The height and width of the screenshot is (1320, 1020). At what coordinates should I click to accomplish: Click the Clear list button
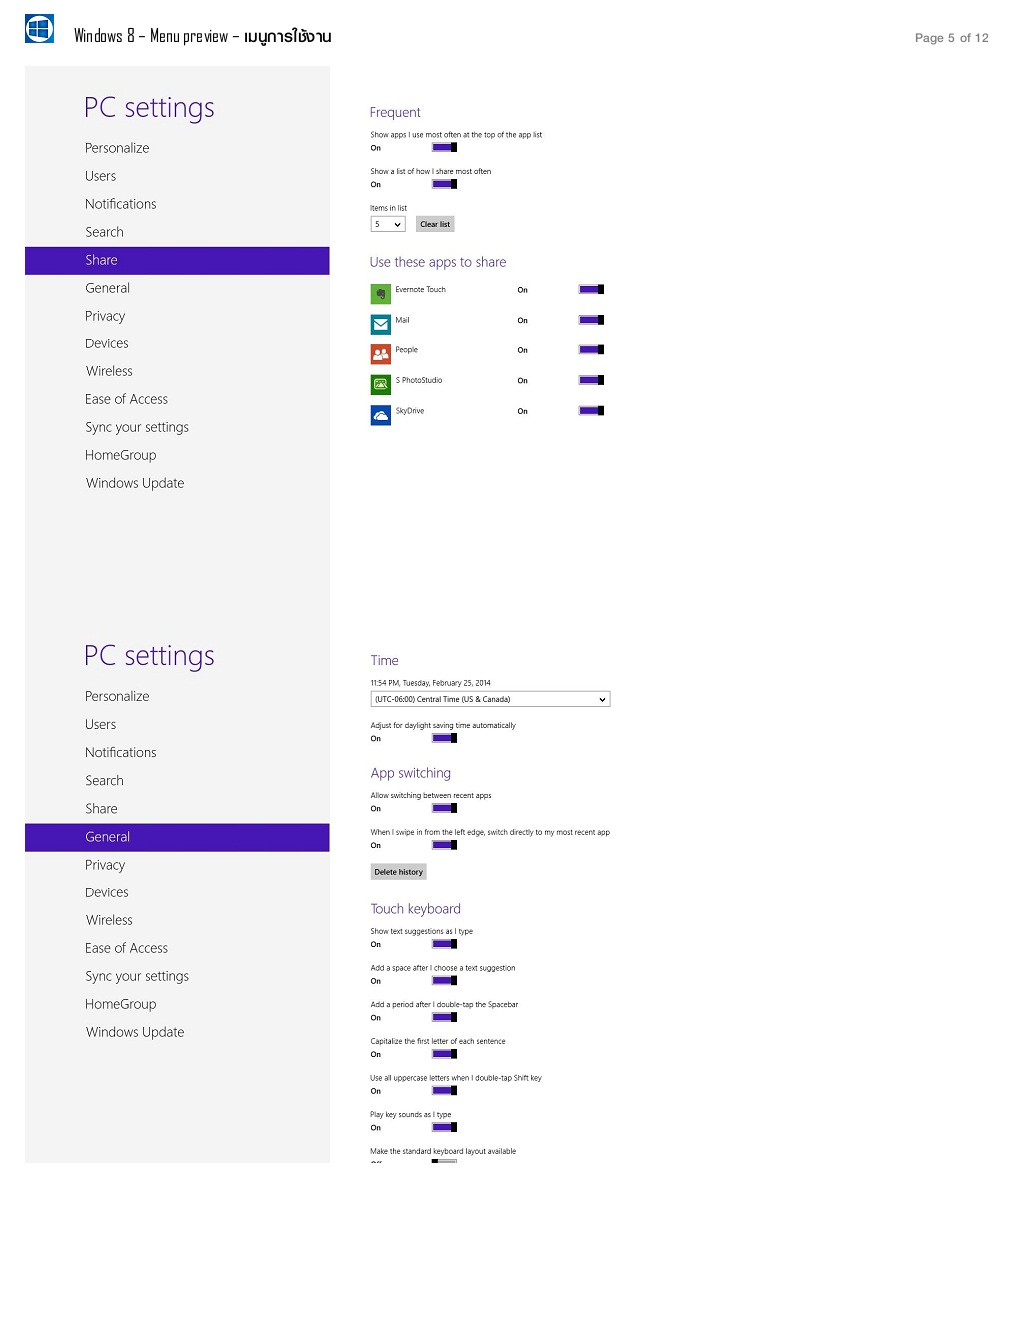click(435, 224)
